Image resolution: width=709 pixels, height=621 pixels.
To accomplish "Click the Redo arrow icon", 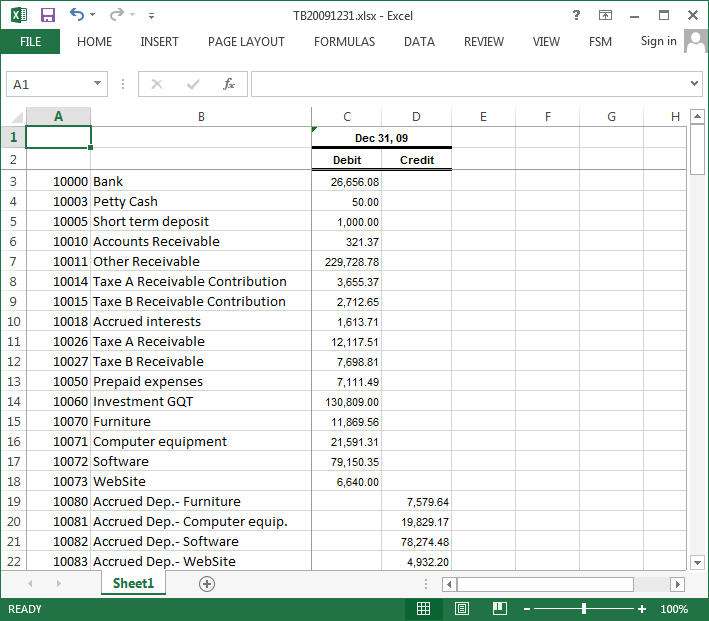I will point(116,15).
